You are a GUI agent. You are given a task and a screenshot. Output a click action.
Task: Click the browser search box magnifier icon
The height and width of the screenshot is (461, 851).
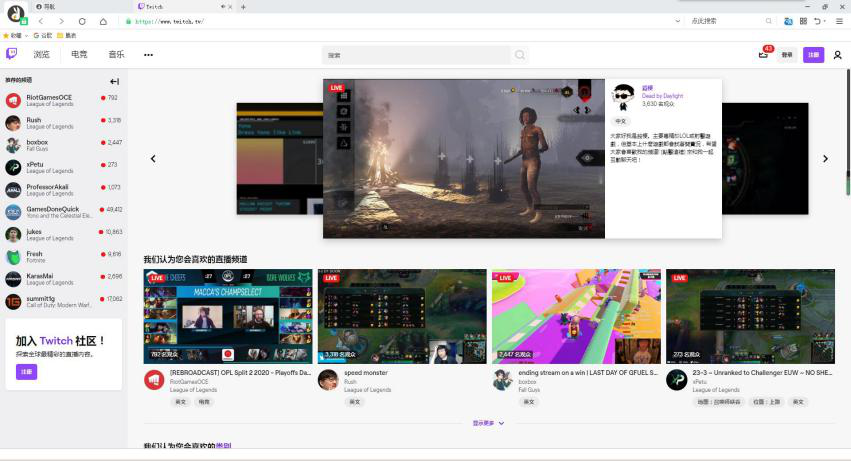(x=769, y=21)
